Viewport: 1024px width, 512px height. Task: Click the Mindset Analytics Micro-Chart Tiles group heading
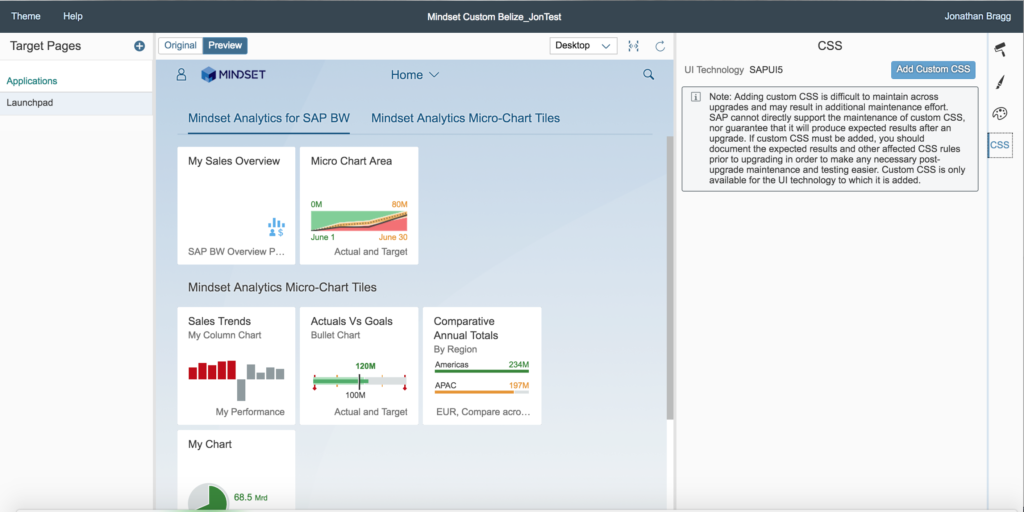click(282, 287)
